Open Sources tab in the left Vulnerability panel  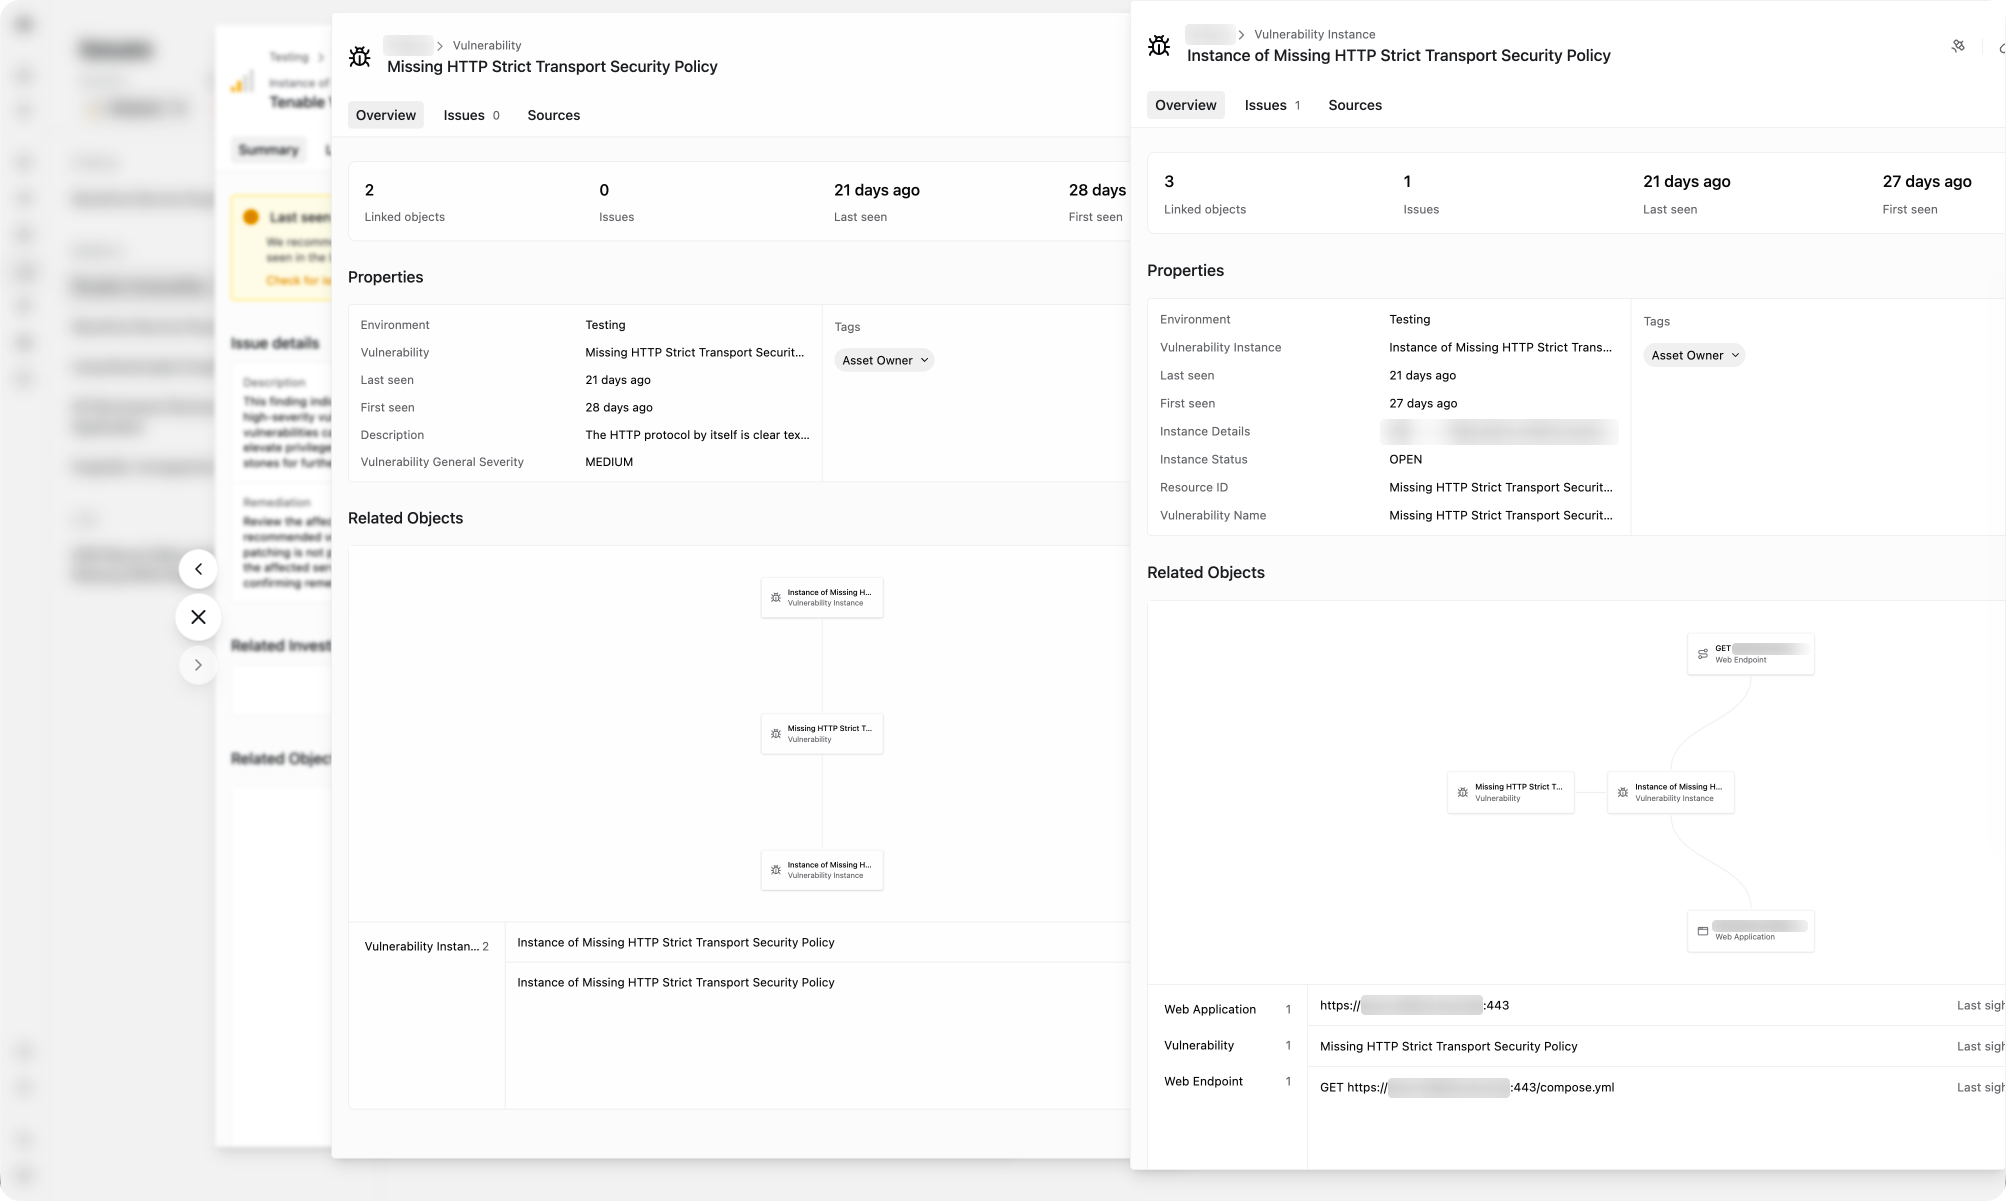point(553,115)
